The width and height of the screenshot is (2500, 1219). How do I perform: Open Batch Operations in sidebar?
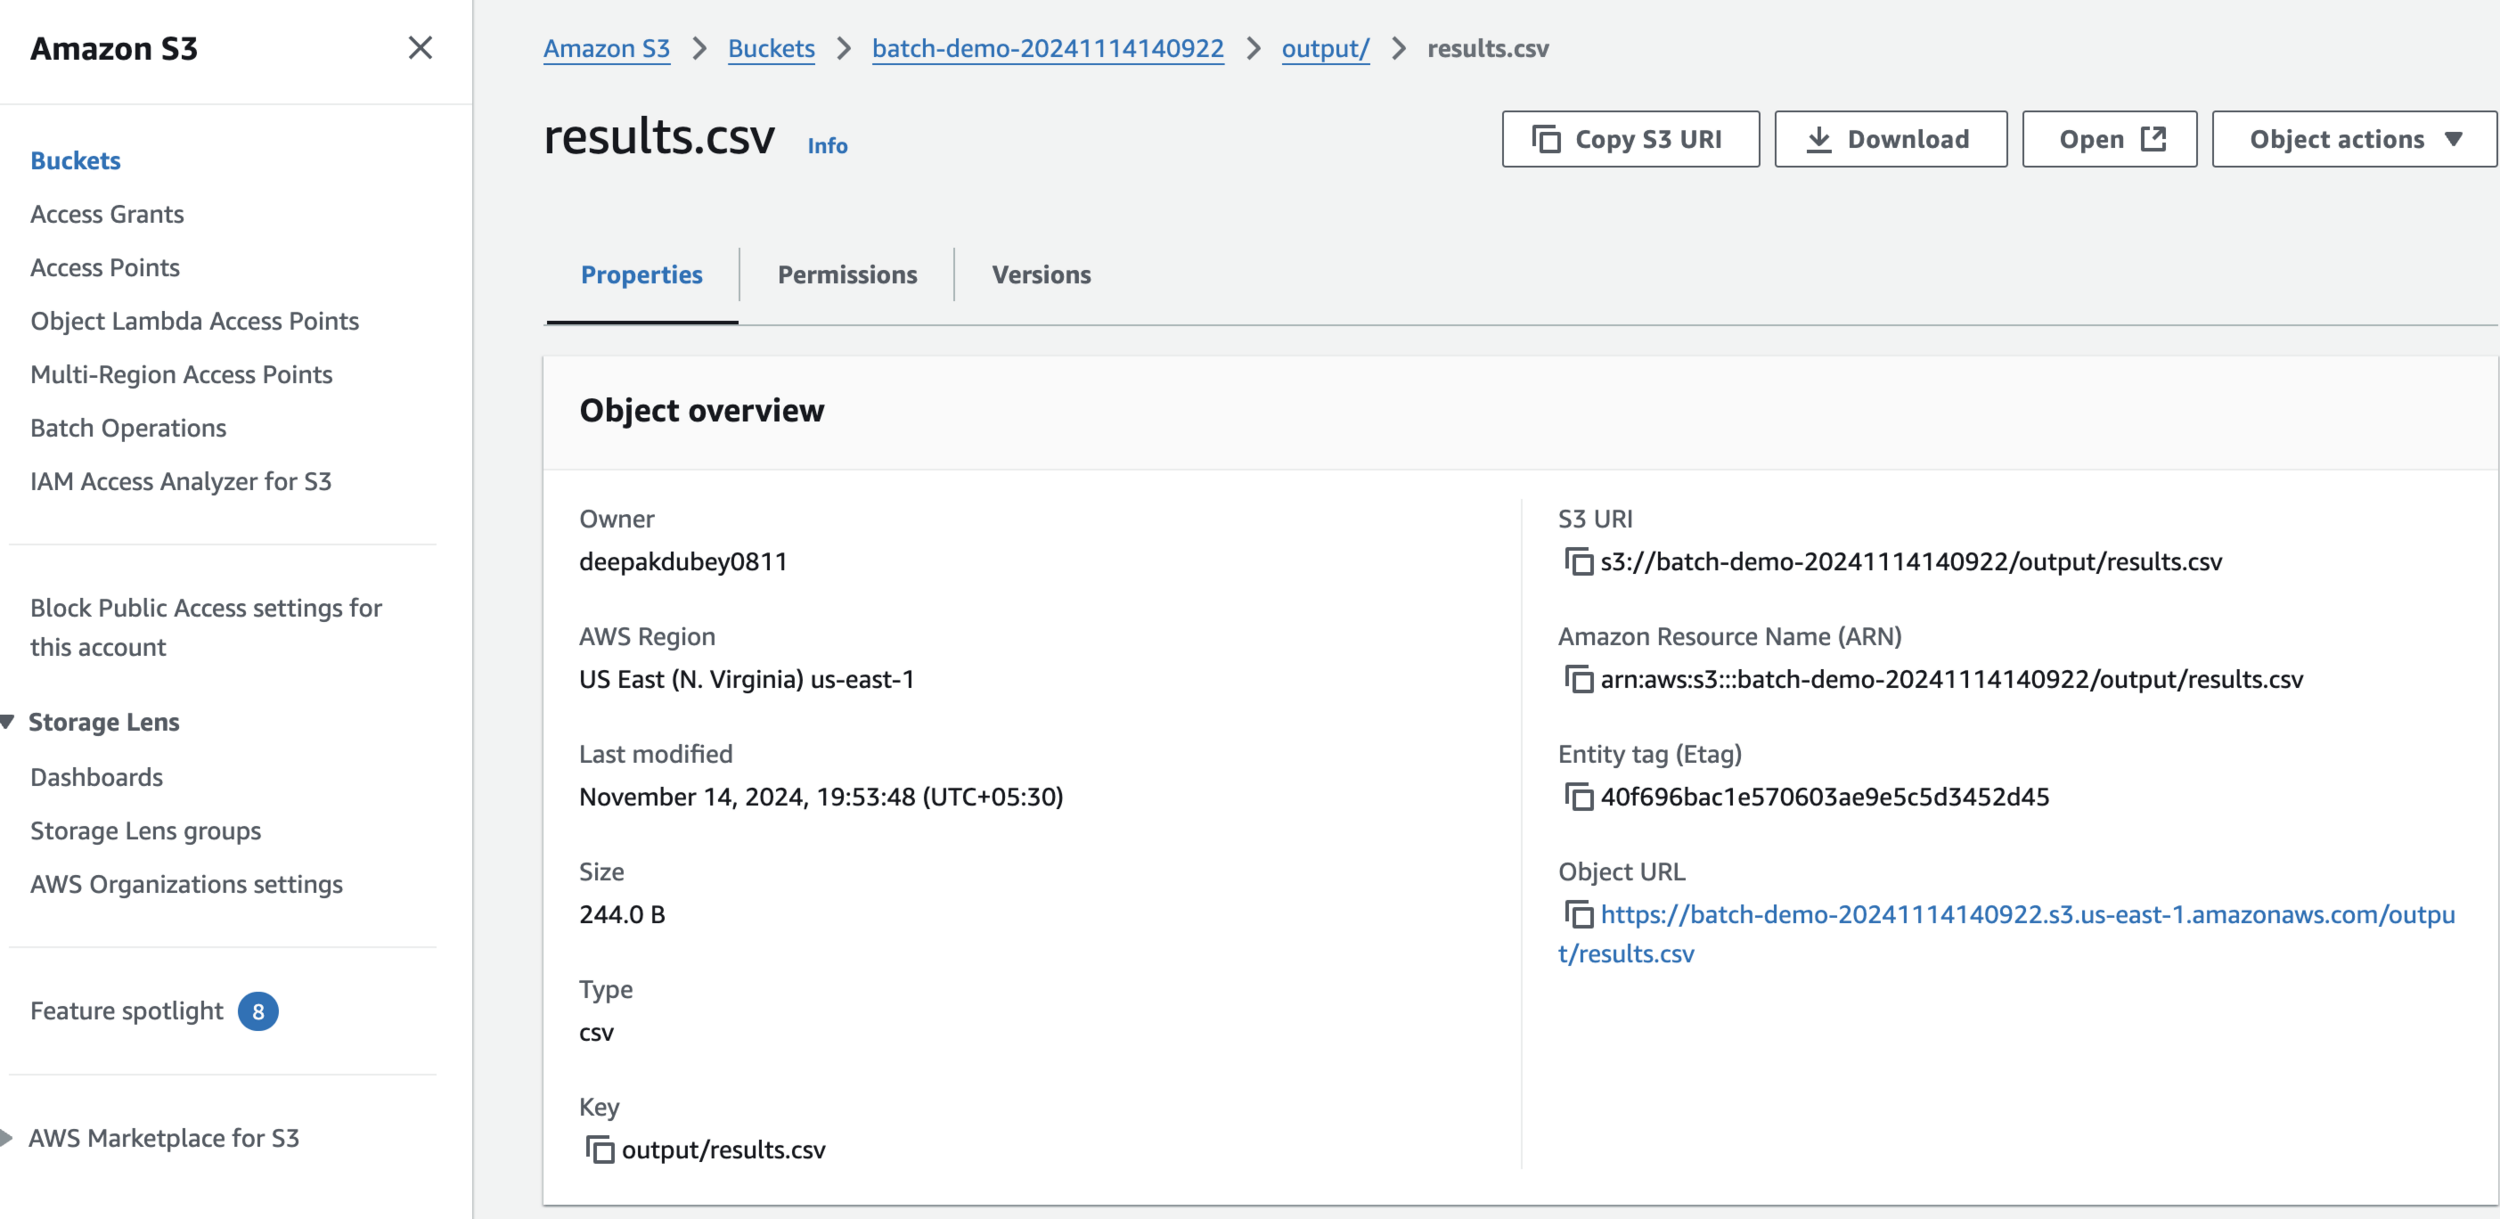(128, 428)
